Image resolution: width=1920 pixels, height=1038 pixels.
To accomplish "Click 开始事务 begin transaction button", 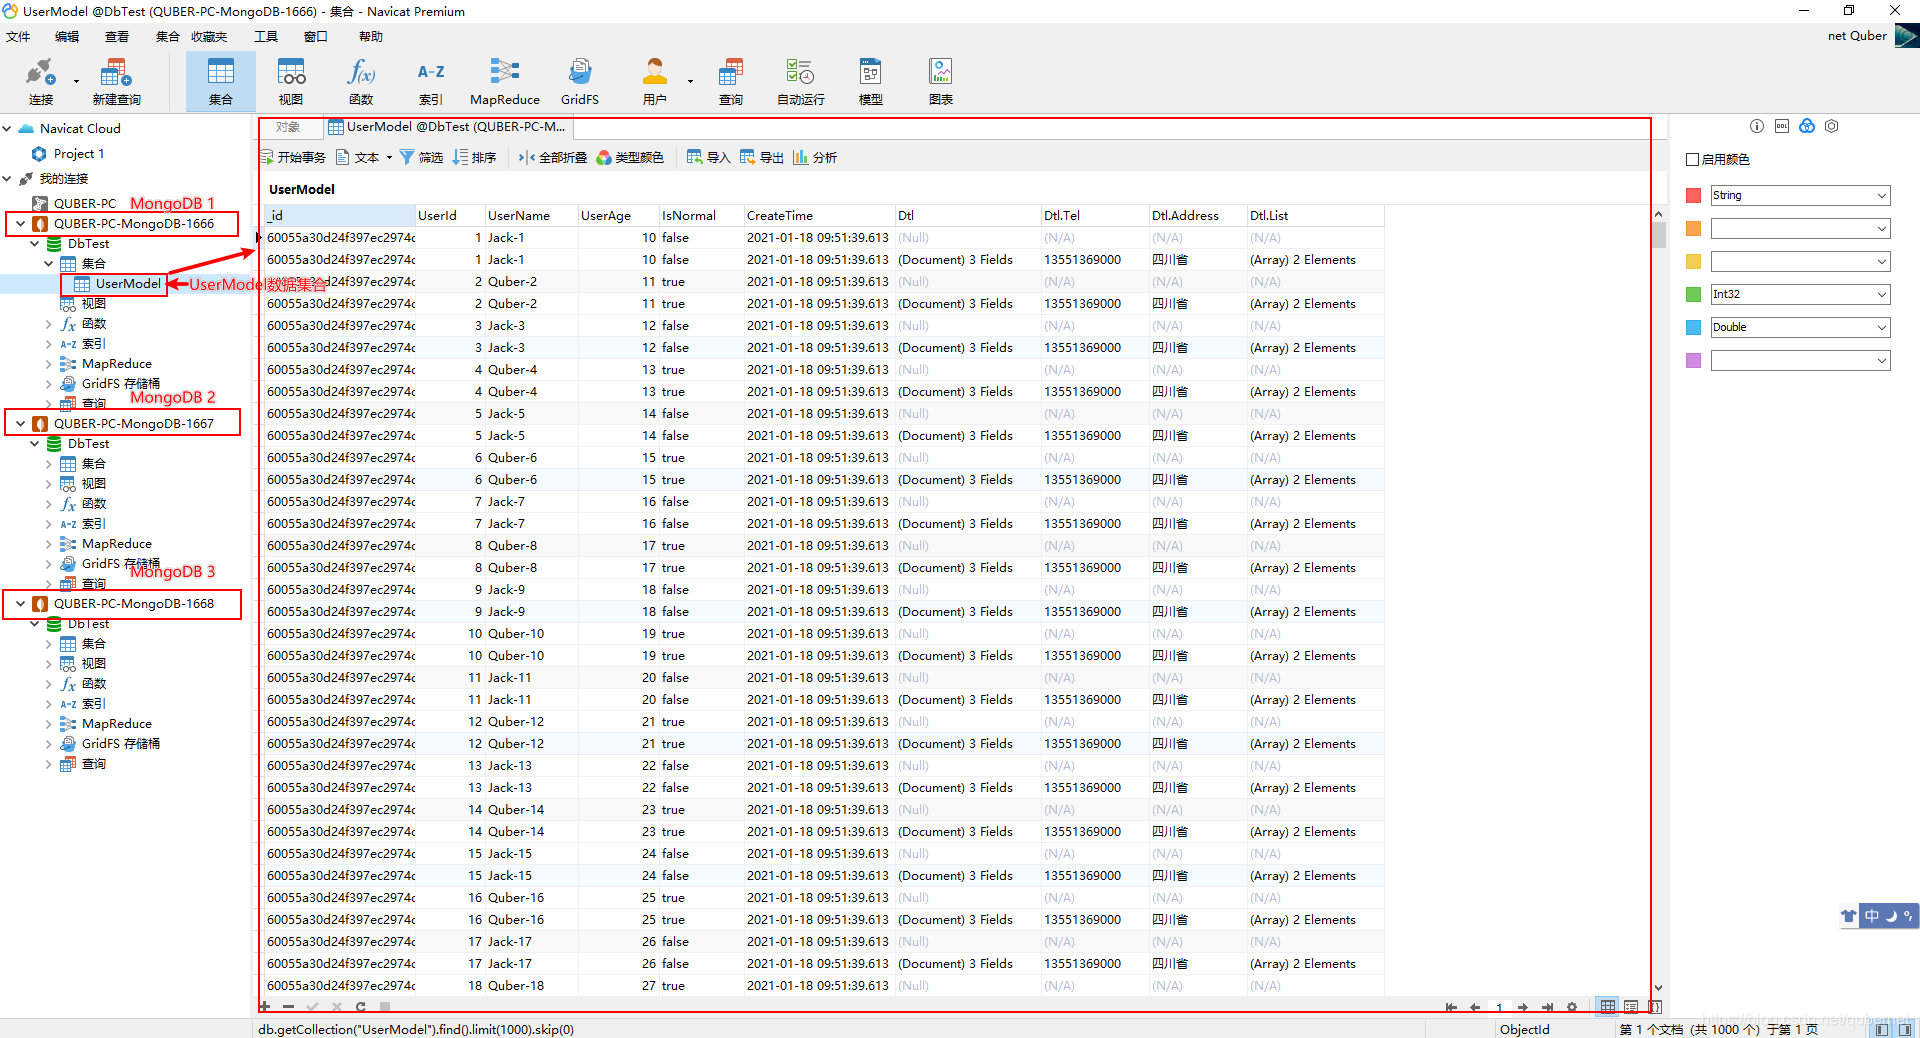I will pyautogui.click(x=293, y=158).
